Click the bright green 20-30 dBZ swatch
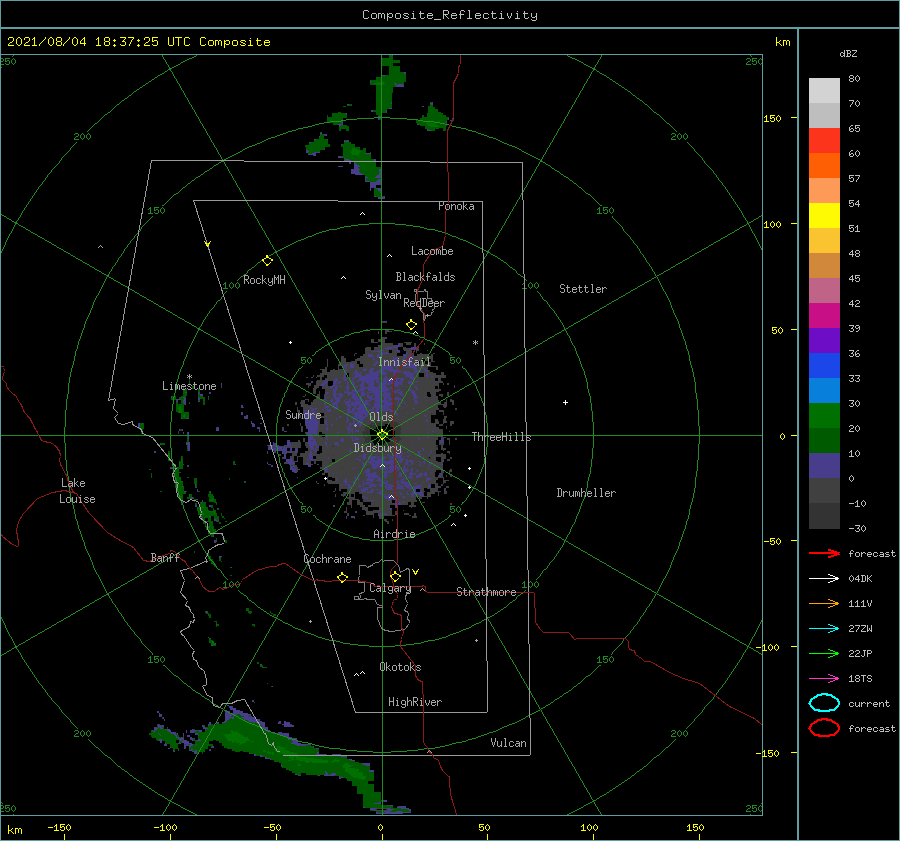Viewport: 900px width, 841px height. coord(824,416)
